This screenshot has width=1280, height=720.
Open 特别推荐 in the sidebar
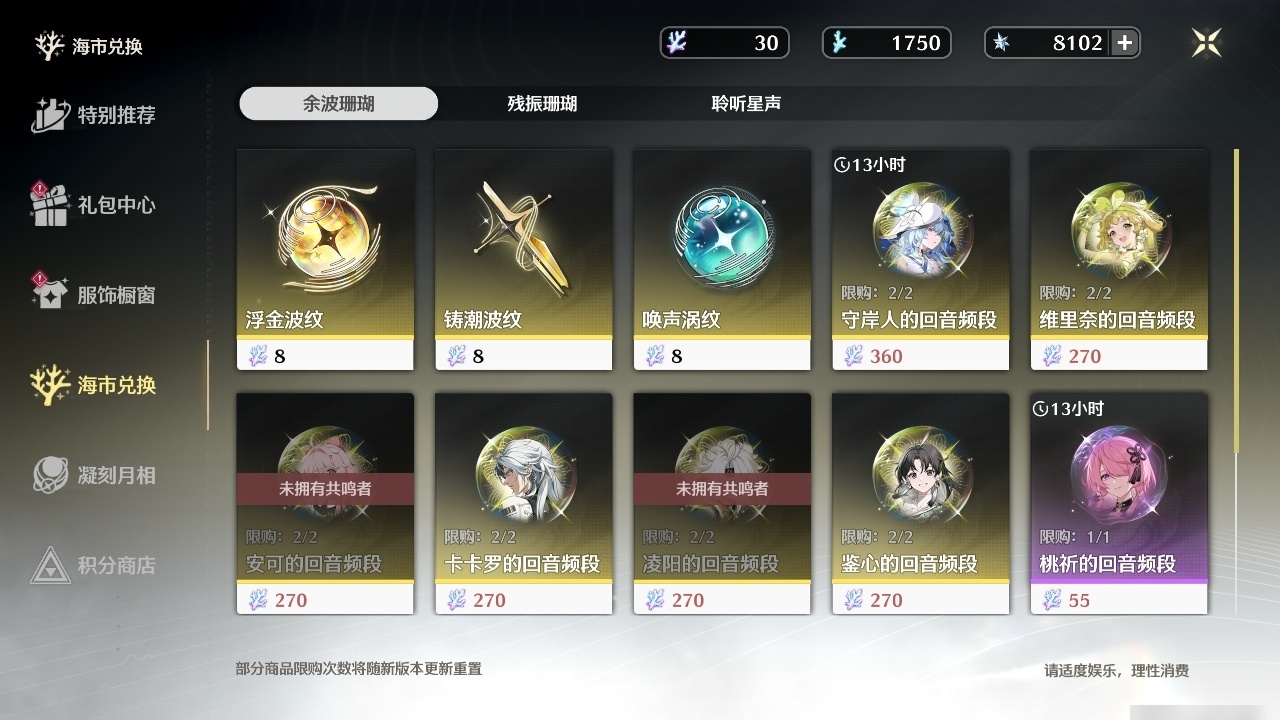pos(94,115)
